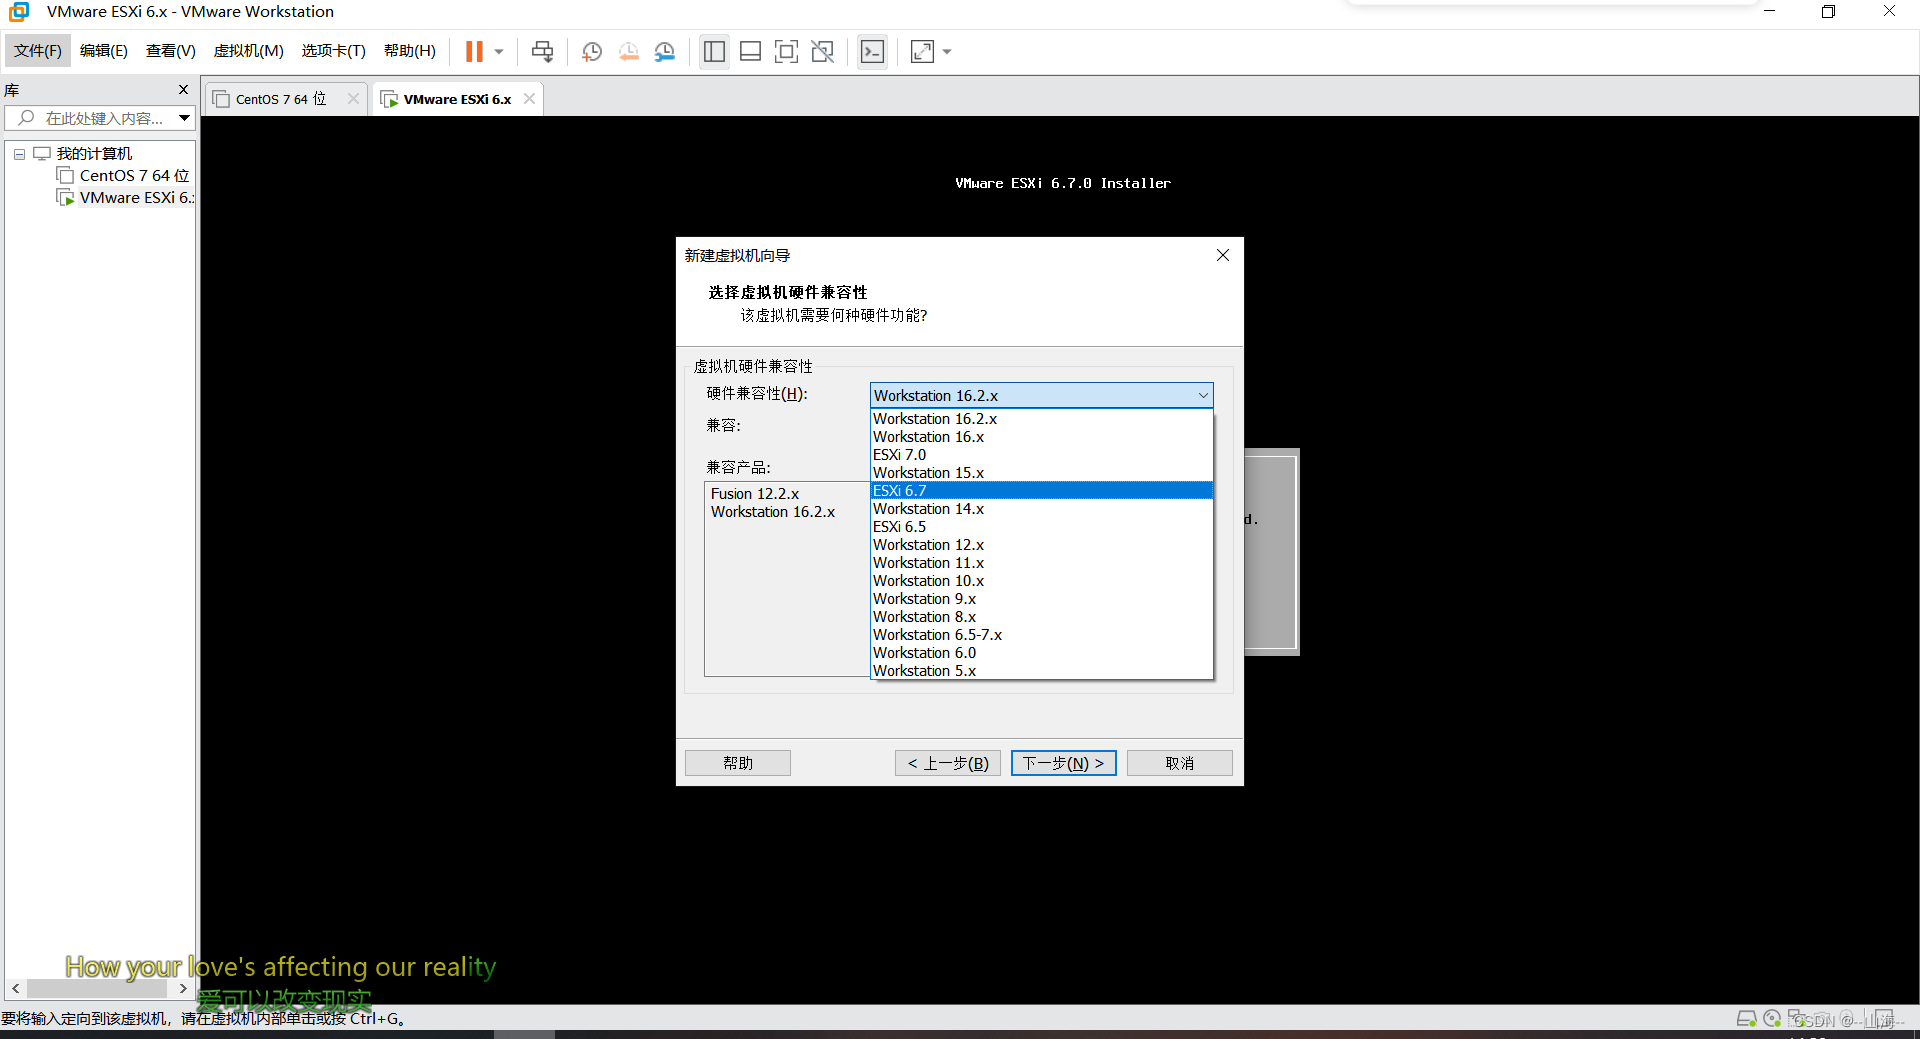Open the 文件(F) menu

coord(38,51)
